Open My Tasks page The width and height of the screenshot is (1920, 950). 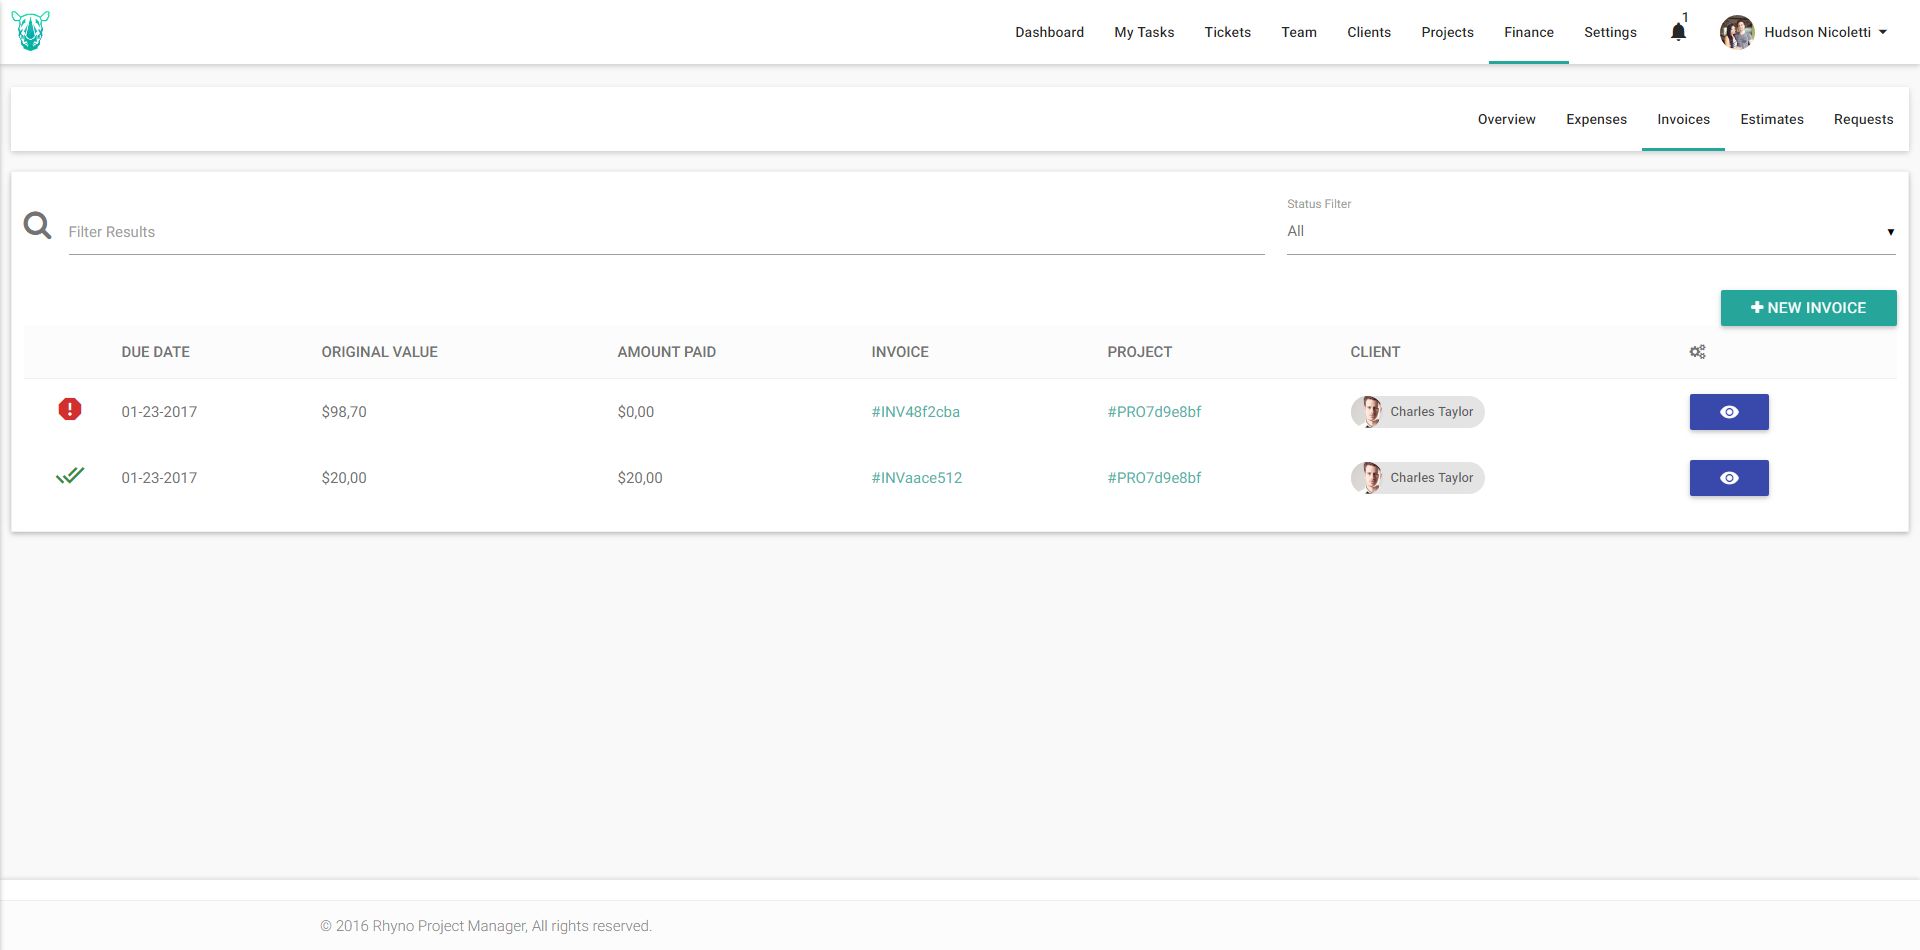click(1144, 32)
